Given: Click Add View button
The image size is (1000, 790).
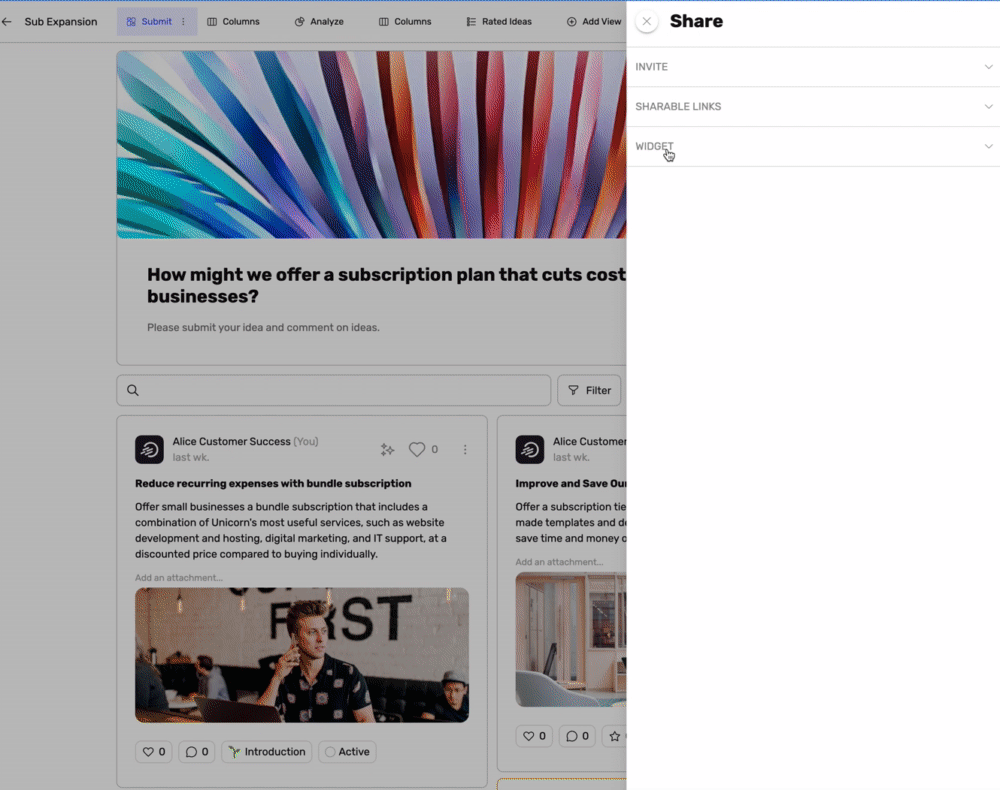Looking at the screenshot, I should click(x=594, y=22).
